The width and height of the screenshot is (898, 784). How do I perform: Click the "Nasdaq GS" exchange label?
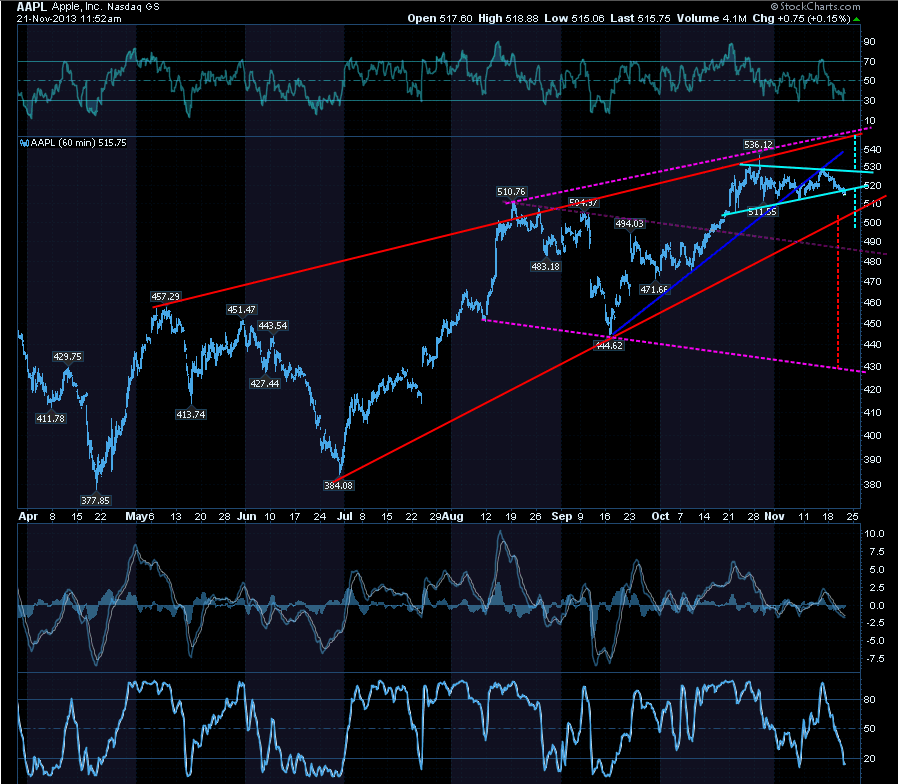(x=133, y=7)
